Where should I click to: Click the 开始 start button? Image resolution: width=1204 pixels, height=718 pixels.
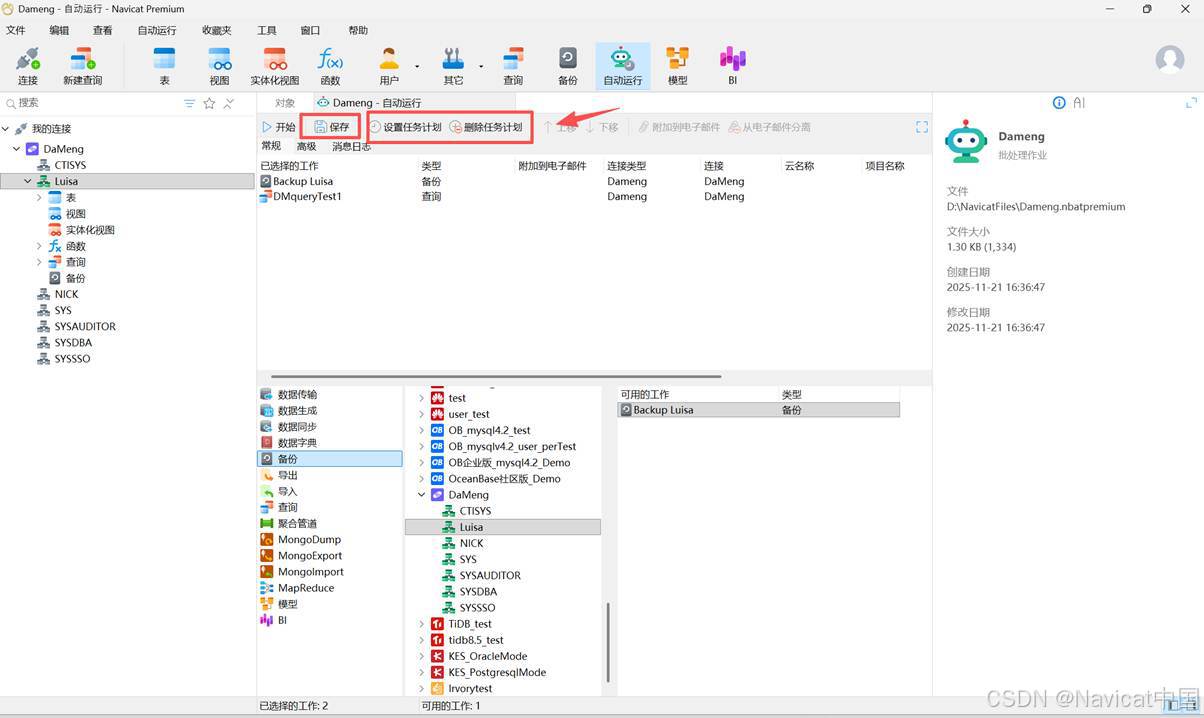tap(278, 127)
